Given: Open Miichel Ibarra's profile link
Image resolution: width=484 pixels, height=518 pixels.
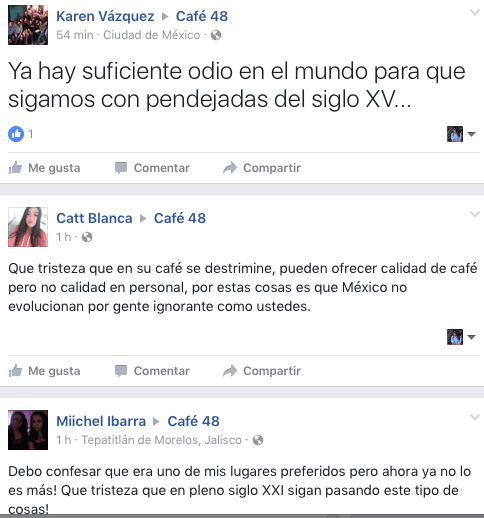Looking at the screenshot, I should coord(101,421).
